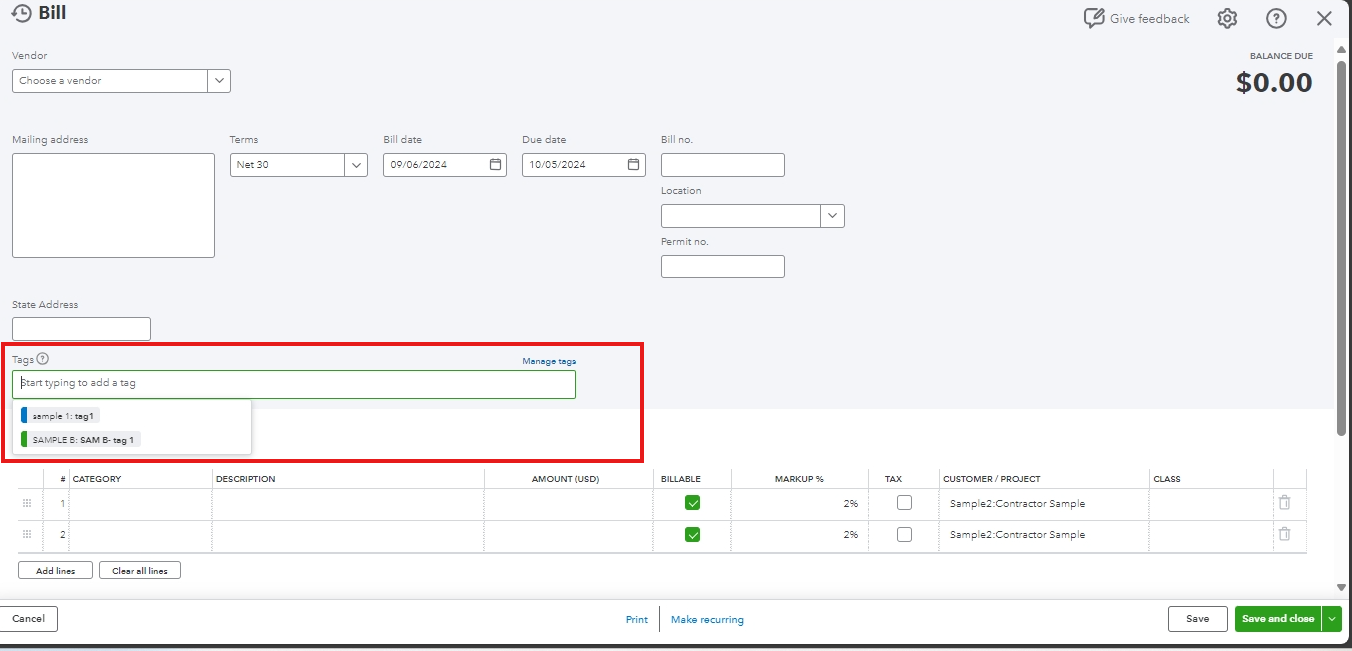This screenshot has width=1352, height=651.
Task: Enable Tax on line 1
Action: point(904,503)
